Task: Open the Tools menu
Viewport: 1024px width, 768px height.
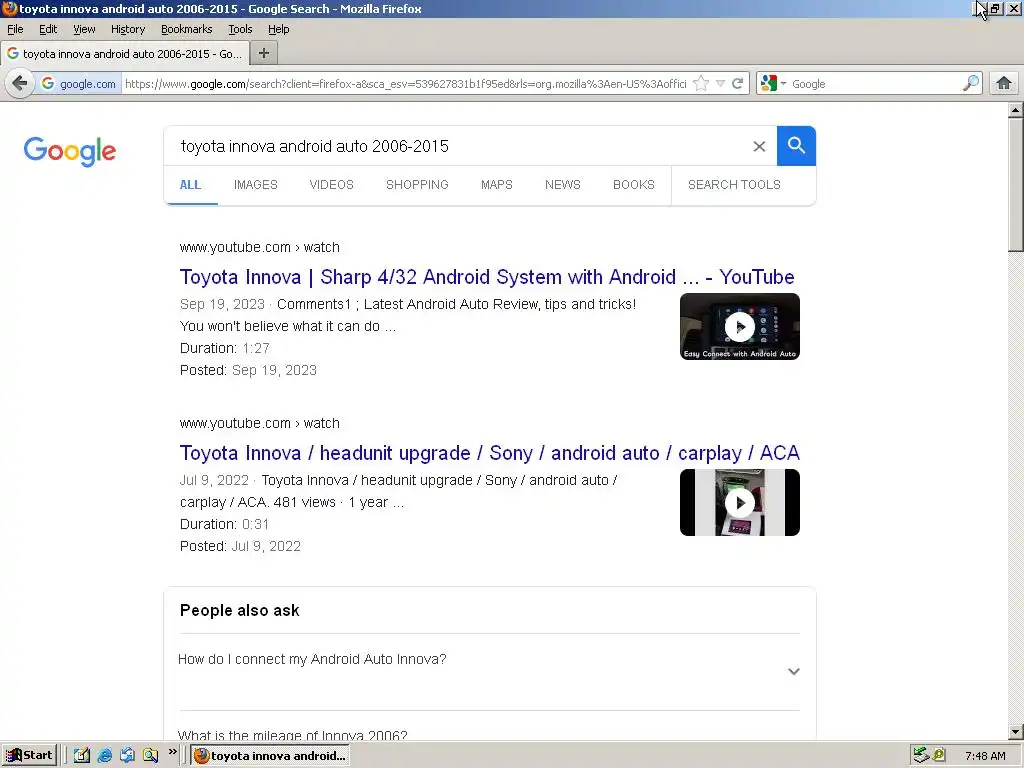Action: pyautogui.click(x=240, y=29)
